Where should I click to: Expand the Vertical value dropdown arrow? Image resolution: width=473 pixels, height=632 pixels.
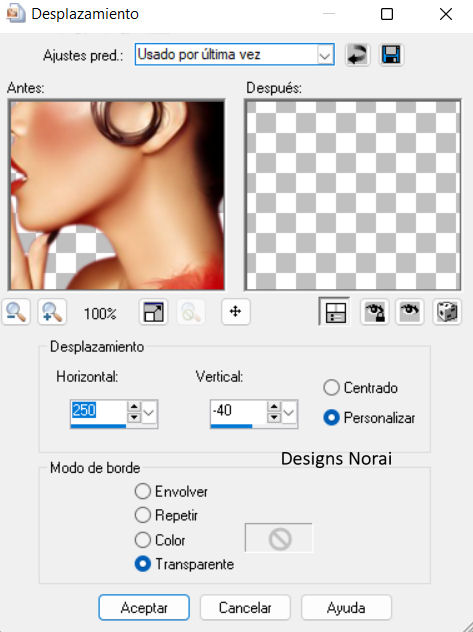[288, 412]
